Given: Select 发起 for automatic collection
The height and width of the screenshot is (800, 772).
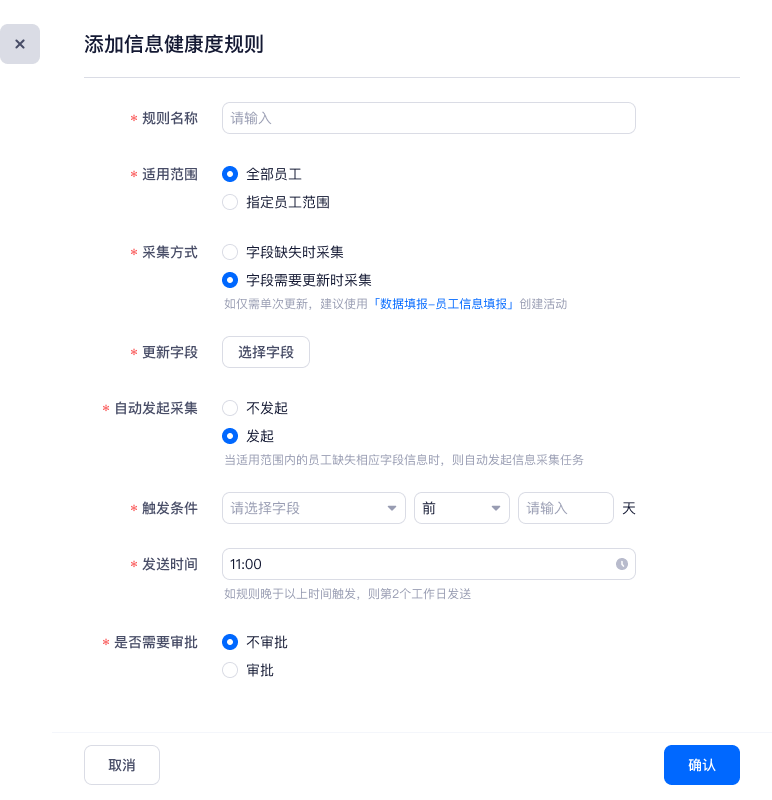Looking at the screenshot, I should tap(230, 436).
